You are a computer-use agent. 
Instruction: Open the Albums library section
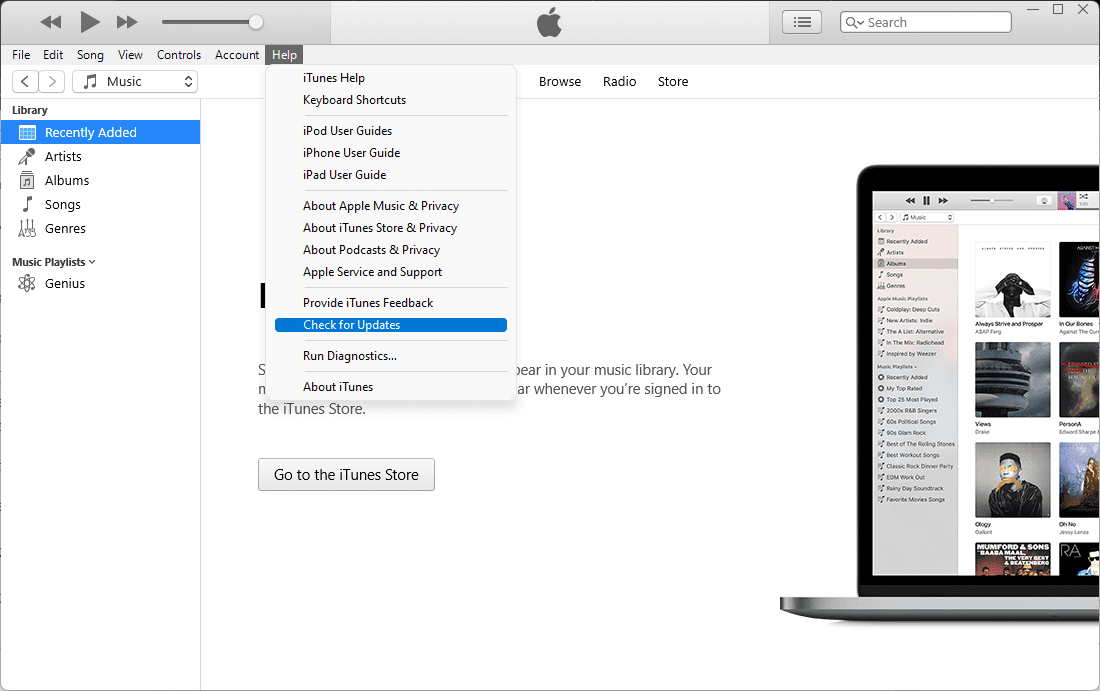coord(67,180)
